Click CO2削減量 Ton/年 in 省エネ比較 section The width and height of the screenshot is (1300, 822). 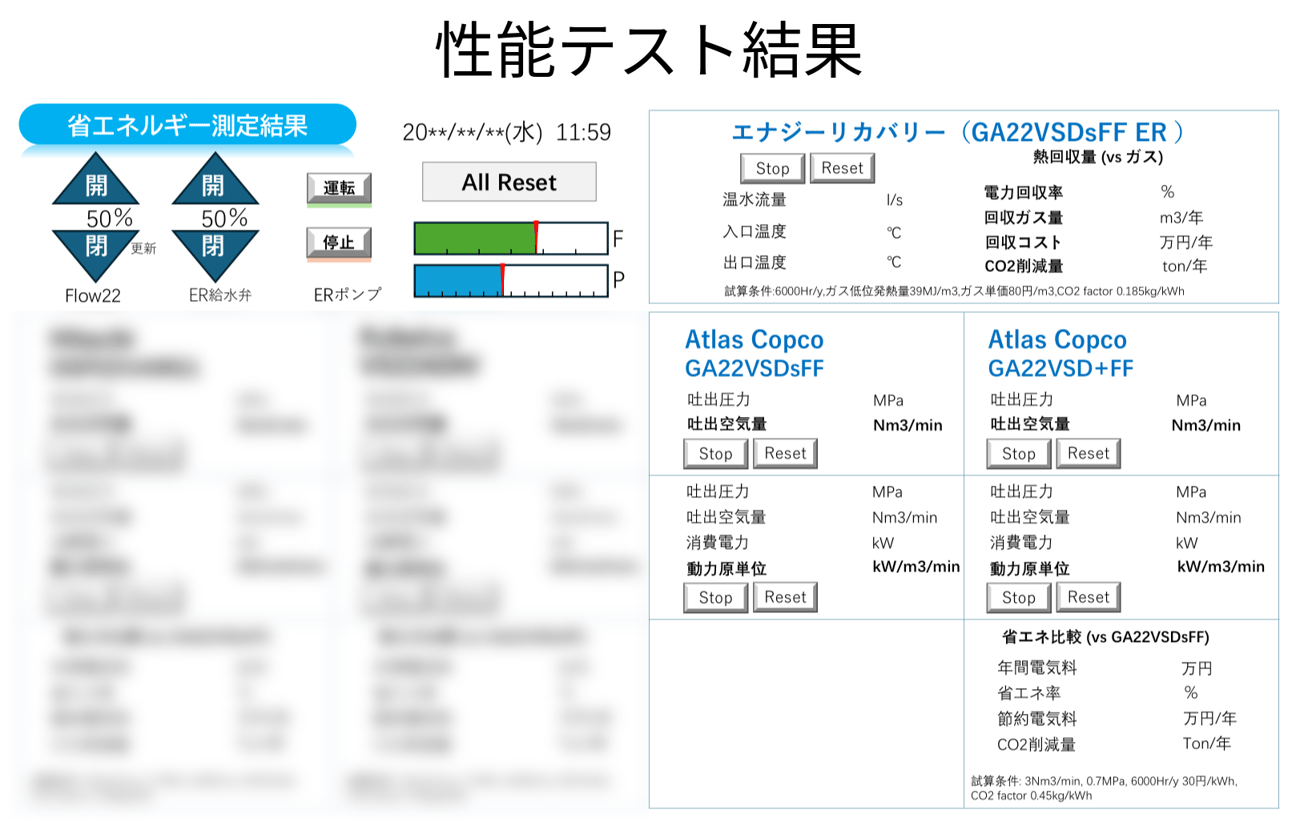(1113, 744)
